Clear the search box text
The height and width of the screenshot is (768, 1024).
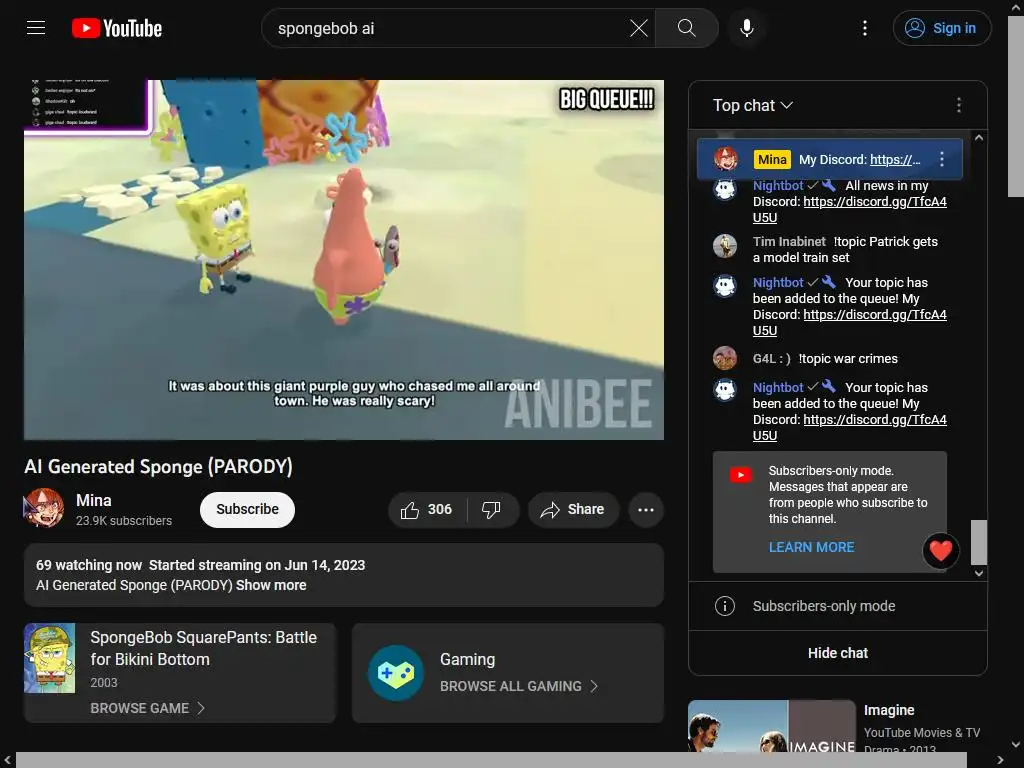[x=639, y=28]
